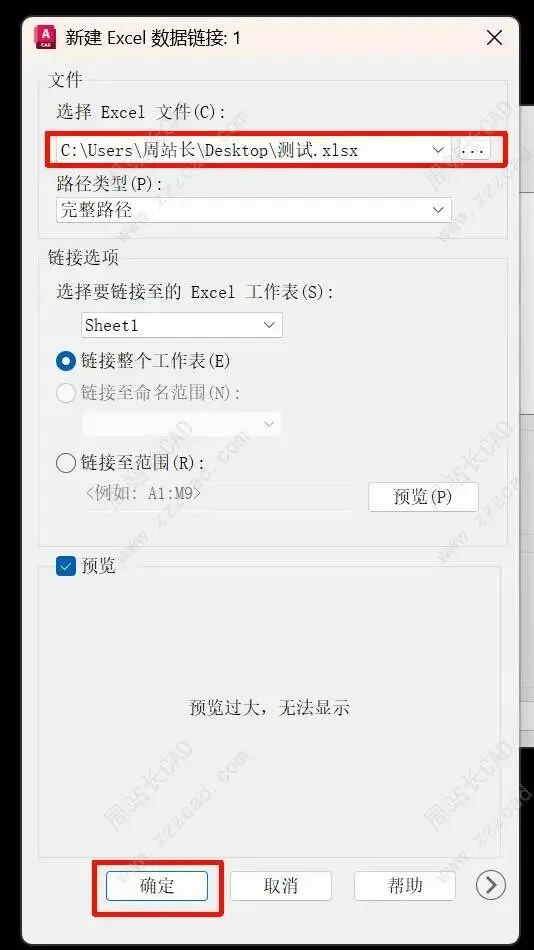Viewport: 534px width, 950px height.
Task: Close the 新建 Excel 数据链接 dialog
Action: tap(494, 38)
